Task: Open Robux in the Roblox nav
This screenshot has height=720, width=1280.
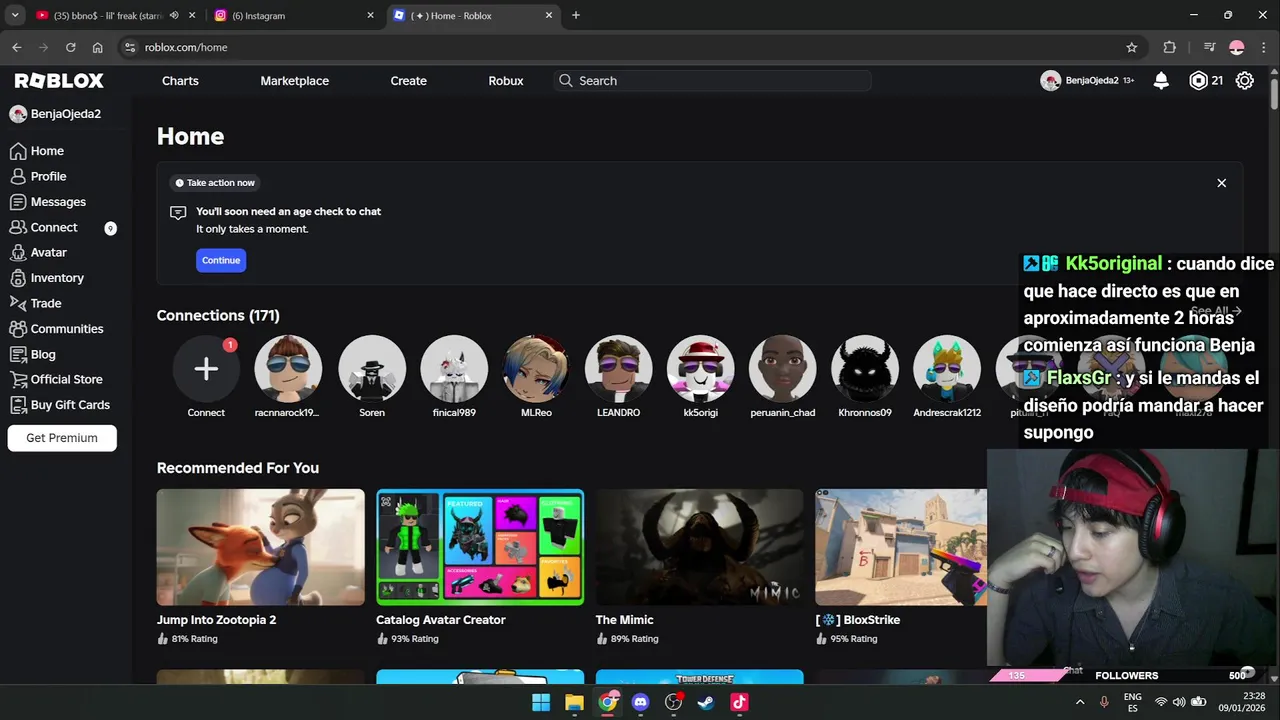Action: [x=506, y=81]
